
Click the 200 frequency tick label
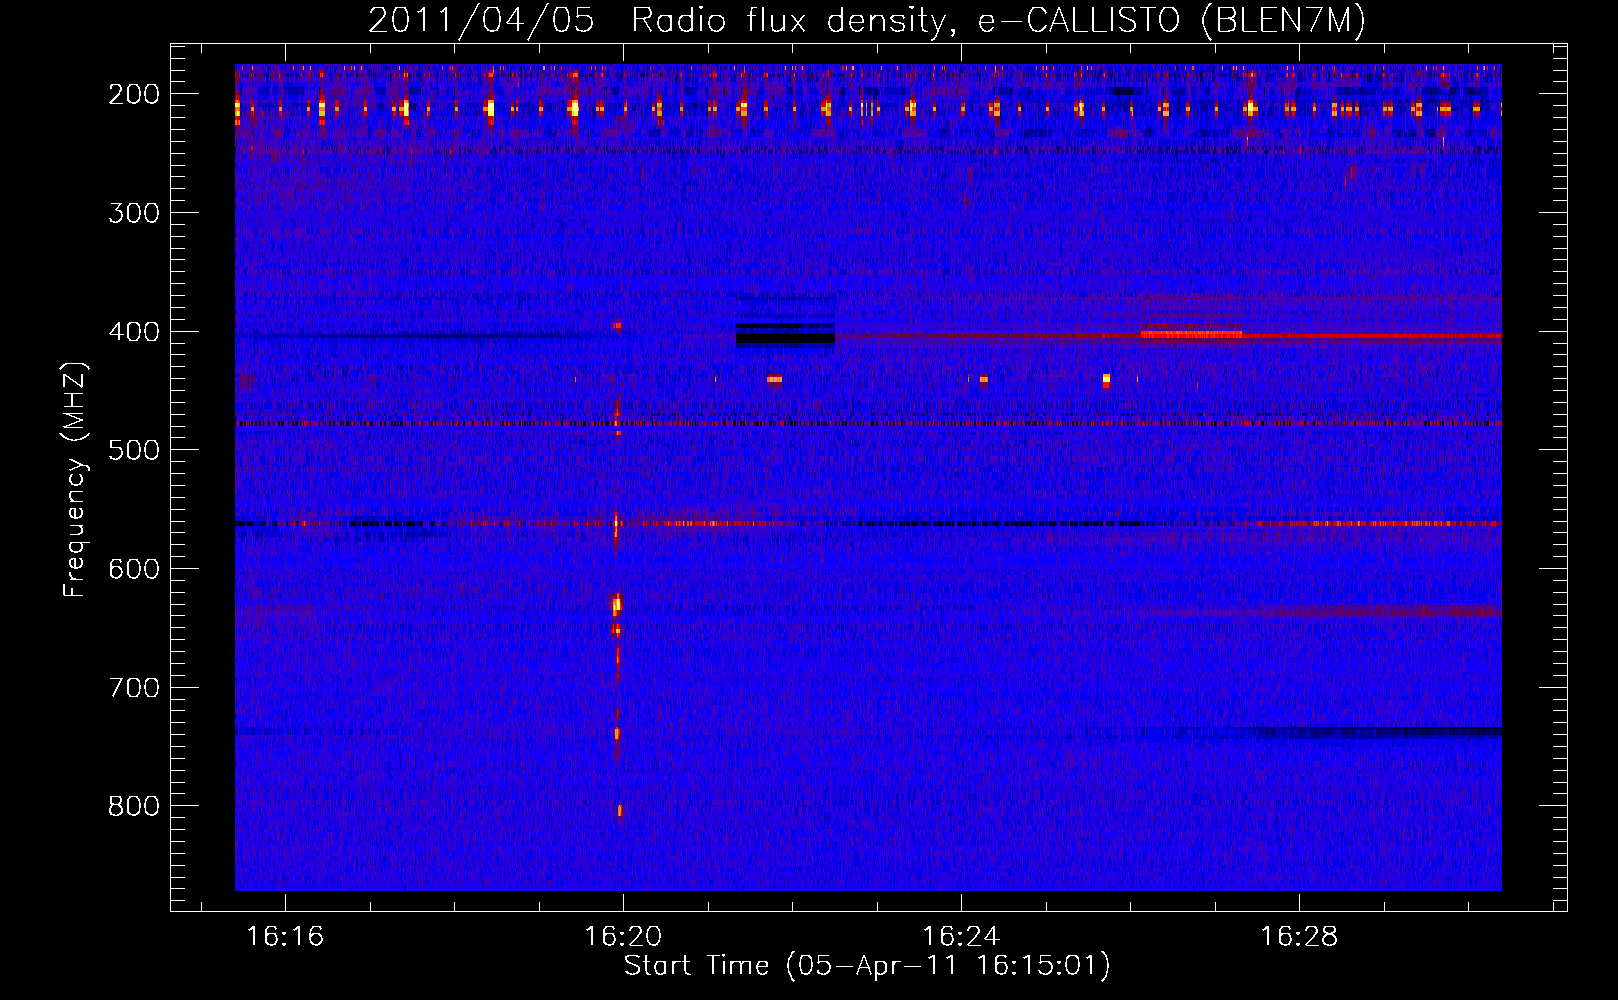coord(134,94)
